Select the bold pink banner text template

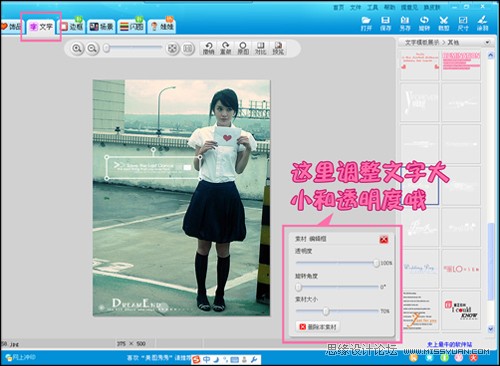[461, 65]
